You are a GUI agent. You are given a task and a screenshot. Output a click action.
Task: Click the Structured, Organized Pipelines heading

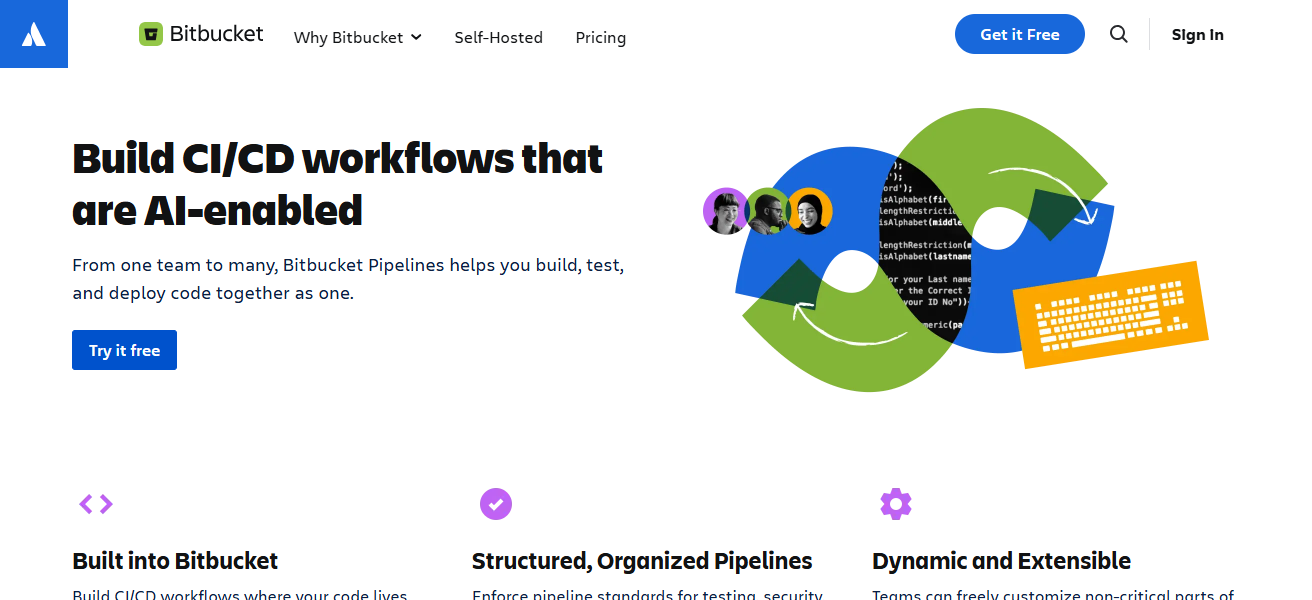tap(642, 561)
